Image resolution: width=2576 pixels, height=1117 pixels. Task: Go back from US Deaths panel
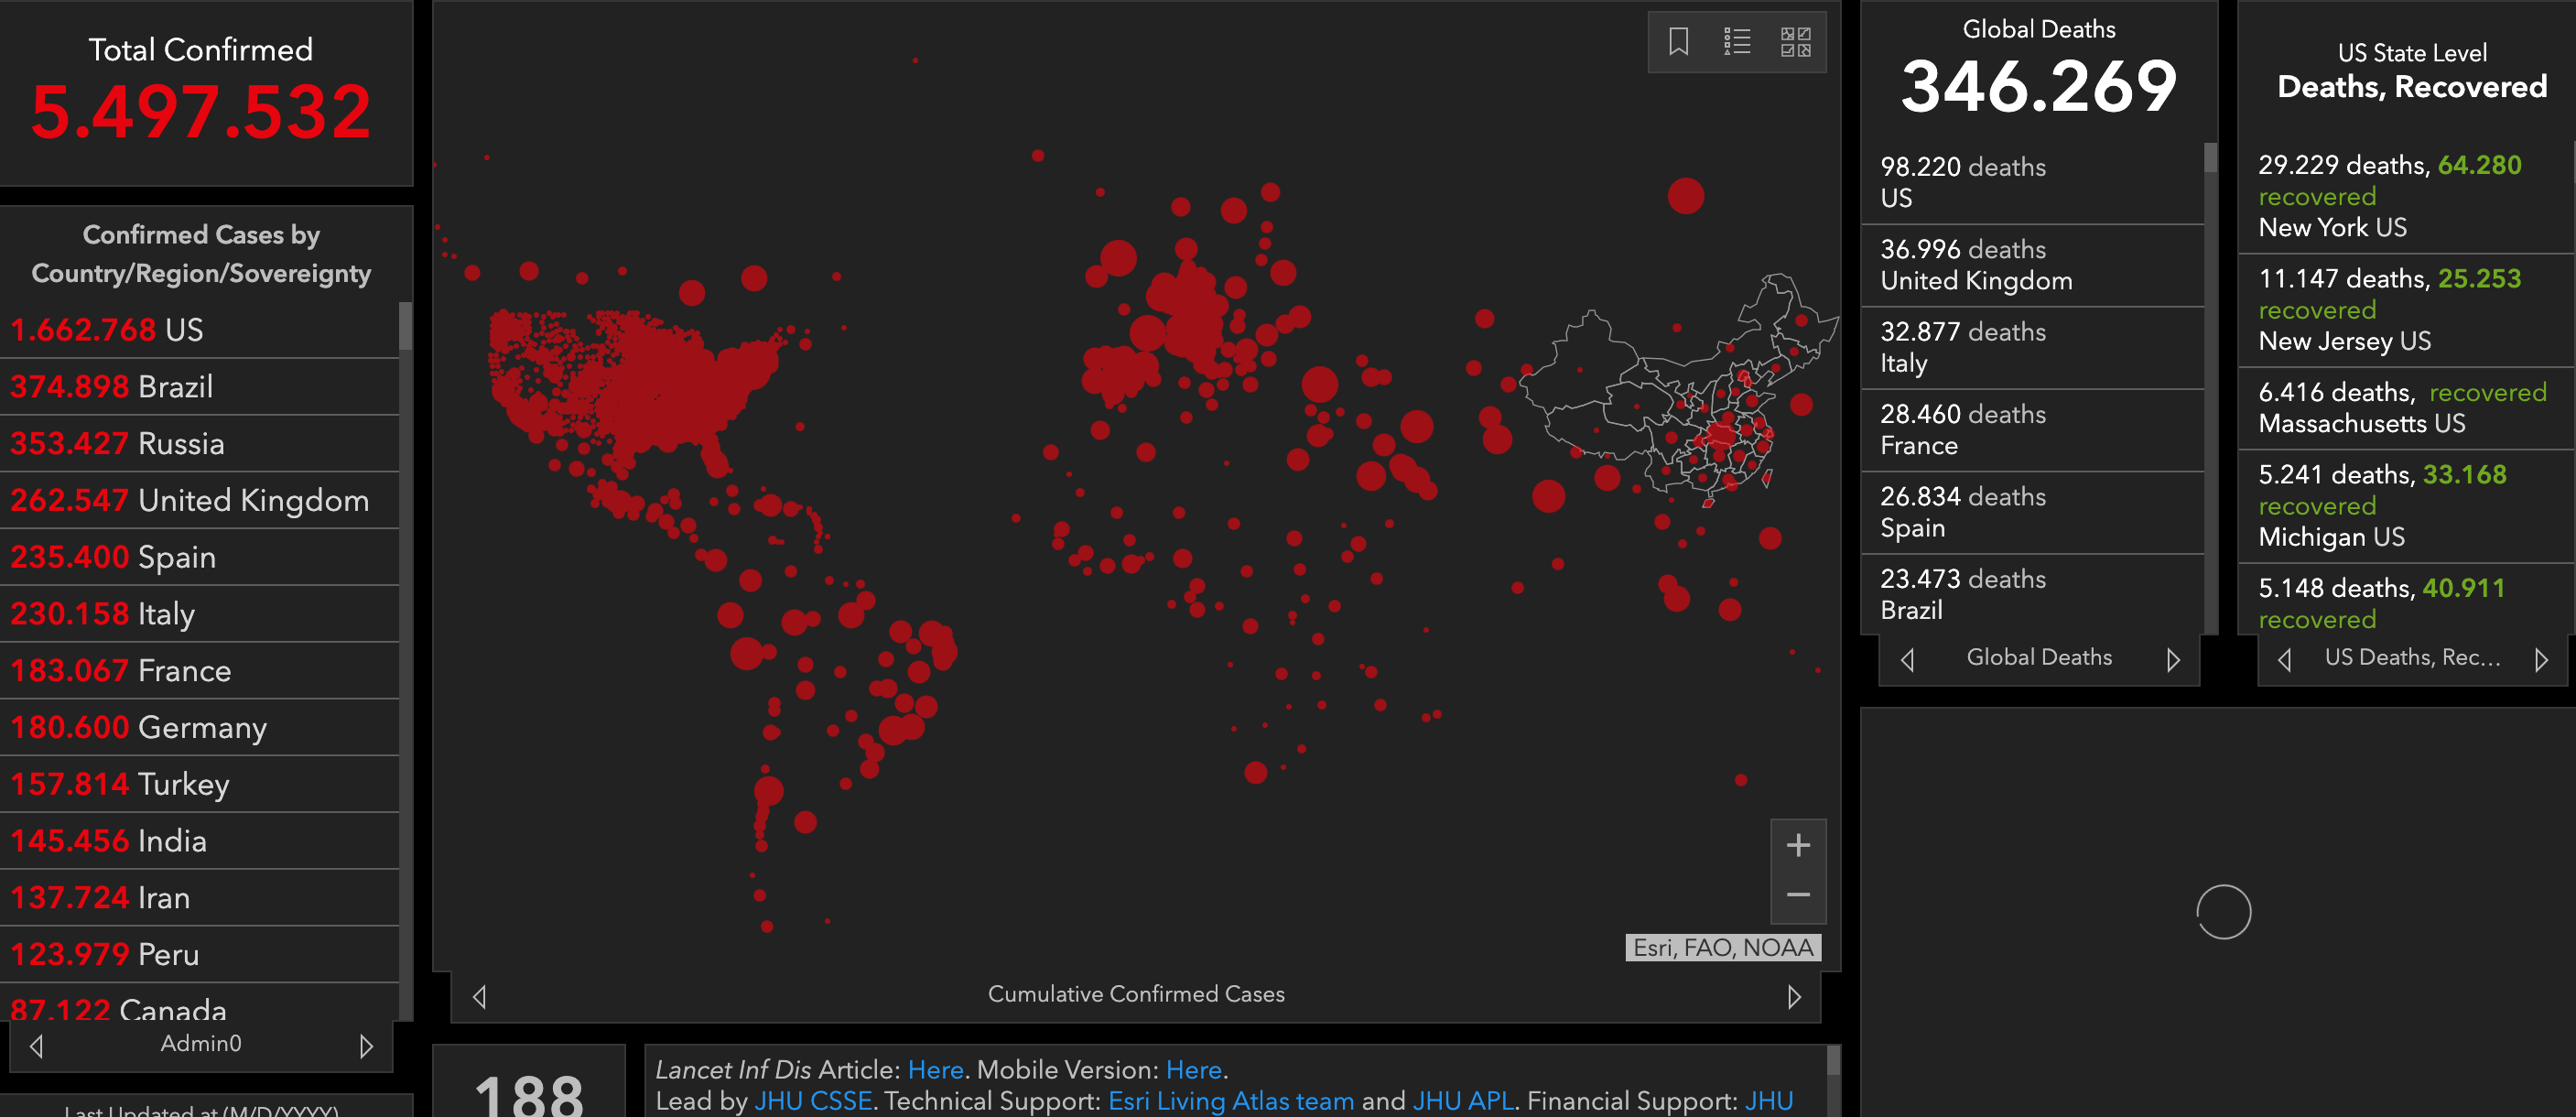2284,660
